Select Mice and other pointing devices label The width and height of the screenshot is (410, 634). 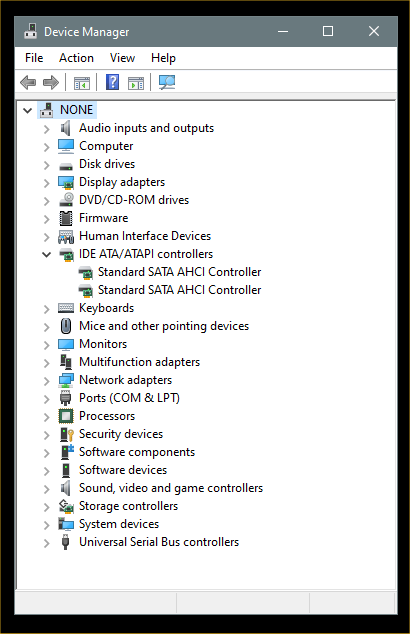tap(164, 326)
